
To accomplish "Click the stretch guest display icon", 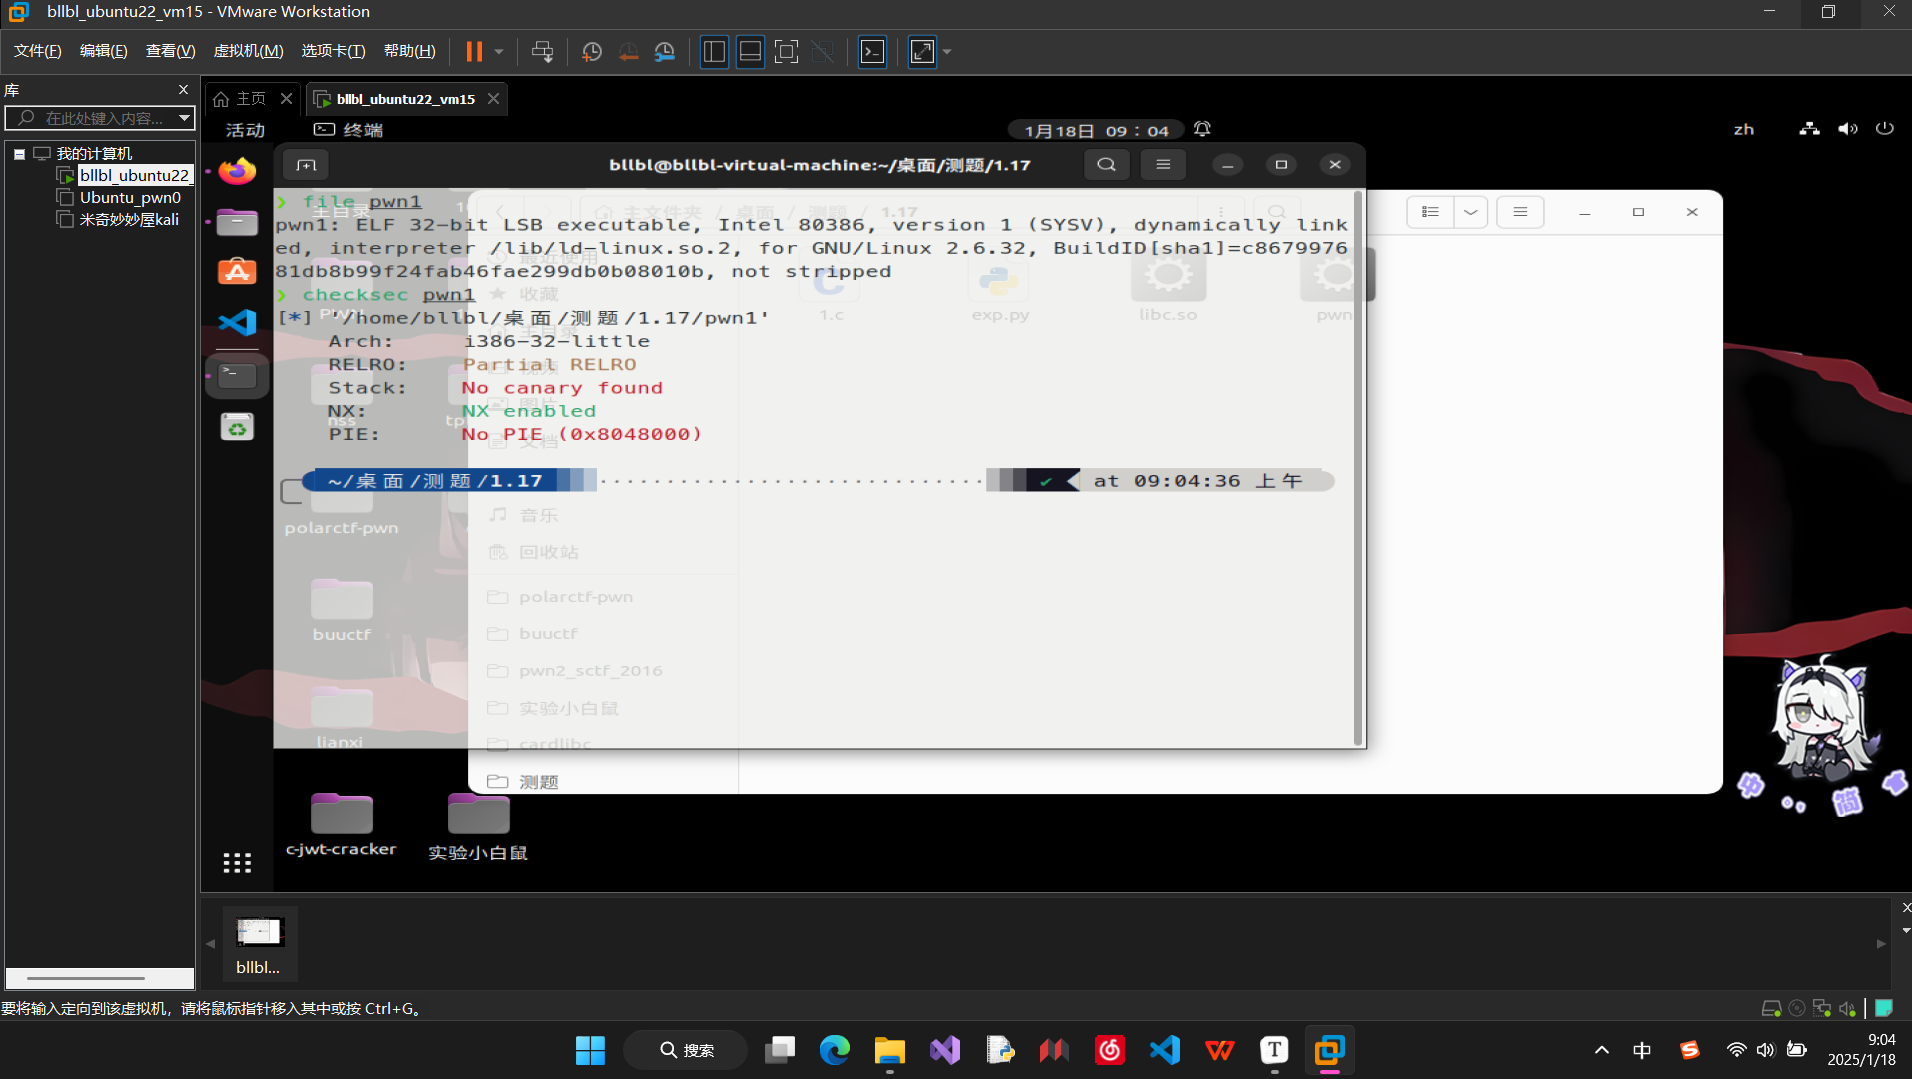I will tap(922, 51).
